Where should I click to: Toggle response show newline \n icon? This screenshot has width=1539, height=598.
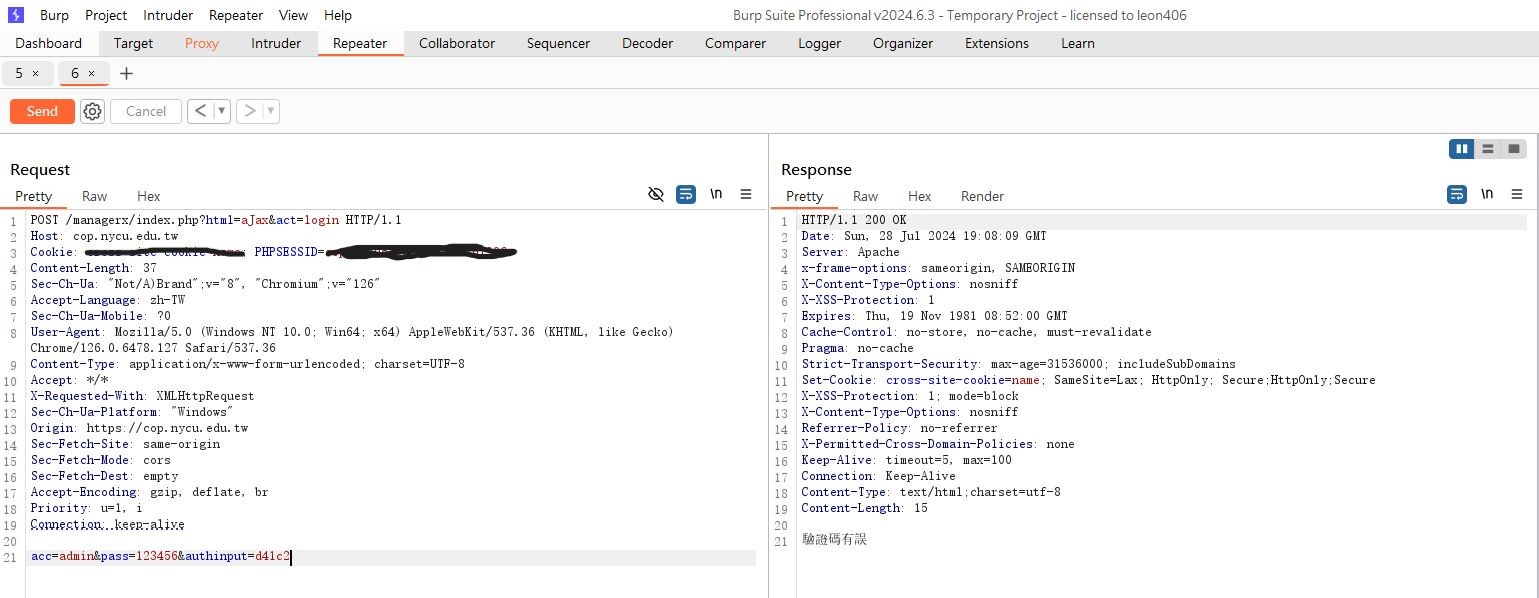(x=1487, y=194)
